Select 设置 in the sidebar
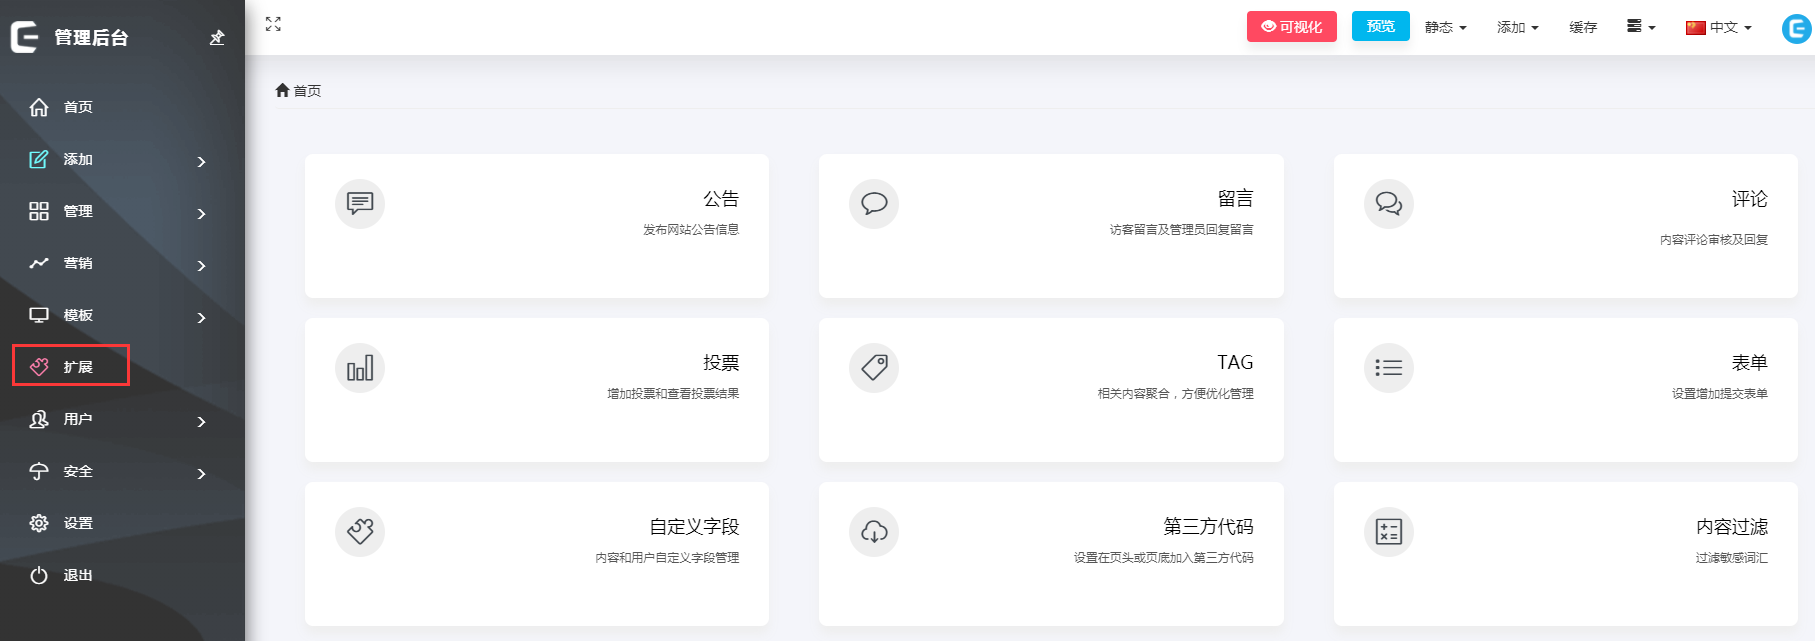1815x641 pixels. click(x=78, y=523)
